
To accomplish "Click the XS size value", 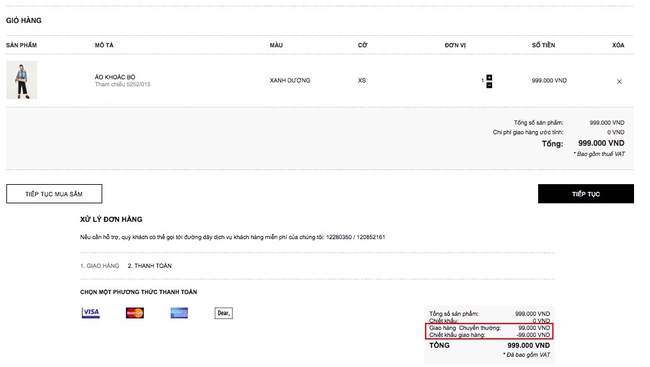I will click(x=362, y=80).
